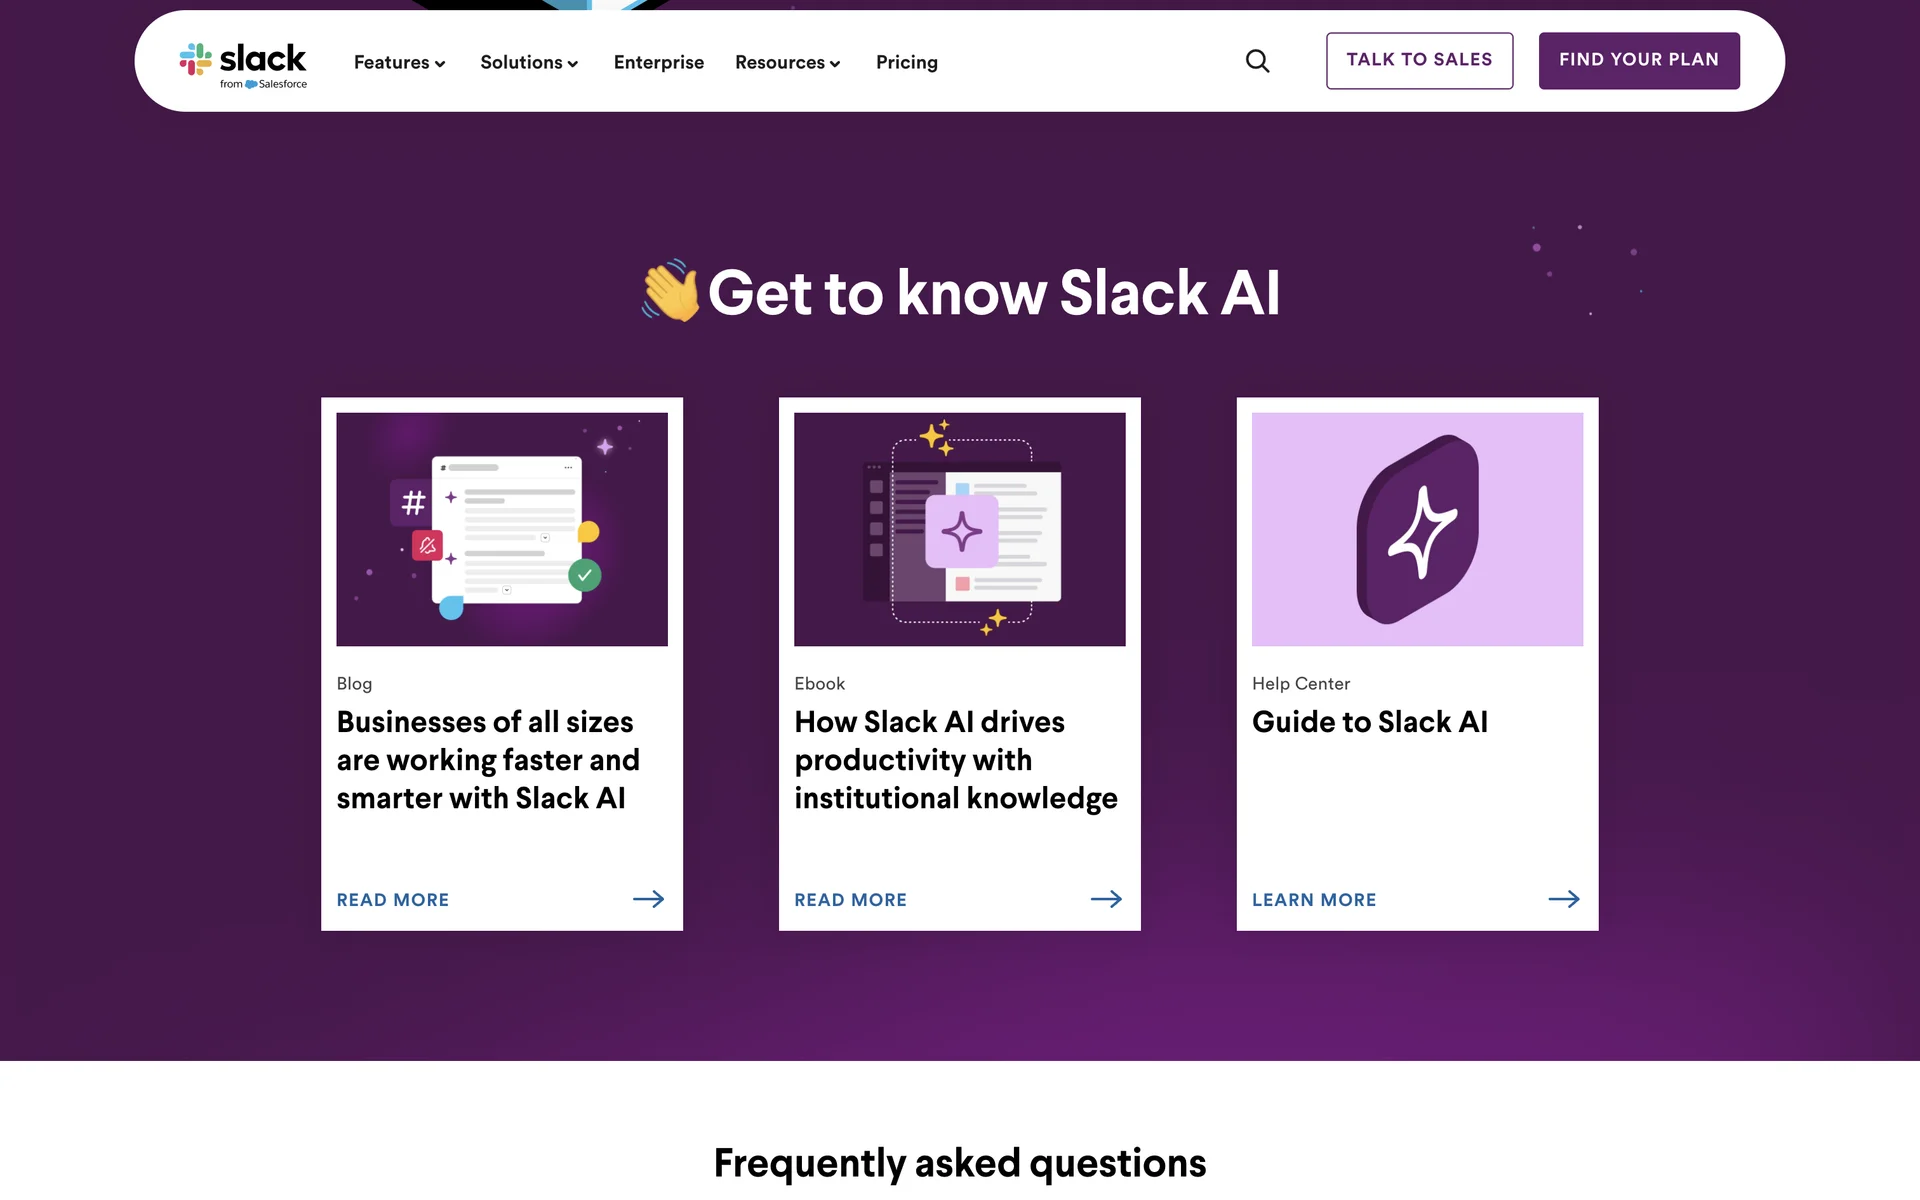Click the arrow icon on Help Center card
1920x1200 pixels.
tap(1564, 899)
